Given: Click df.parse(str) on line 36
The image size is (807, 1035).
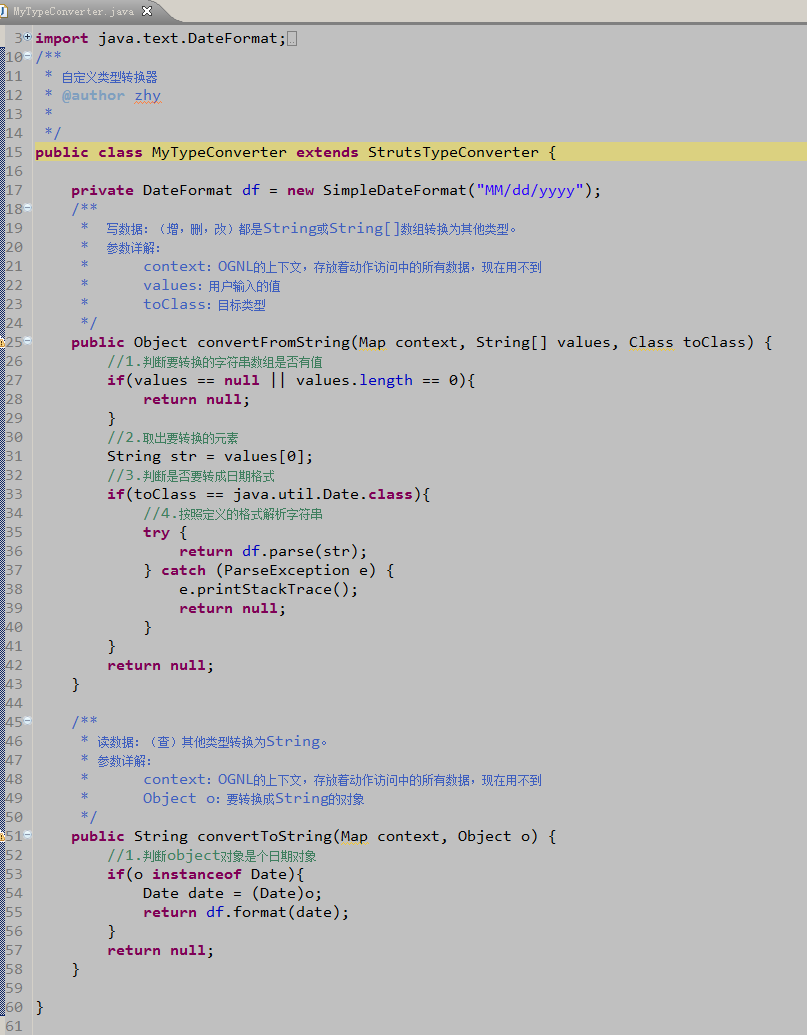Looking at the screenshot, I should [300, 551].
